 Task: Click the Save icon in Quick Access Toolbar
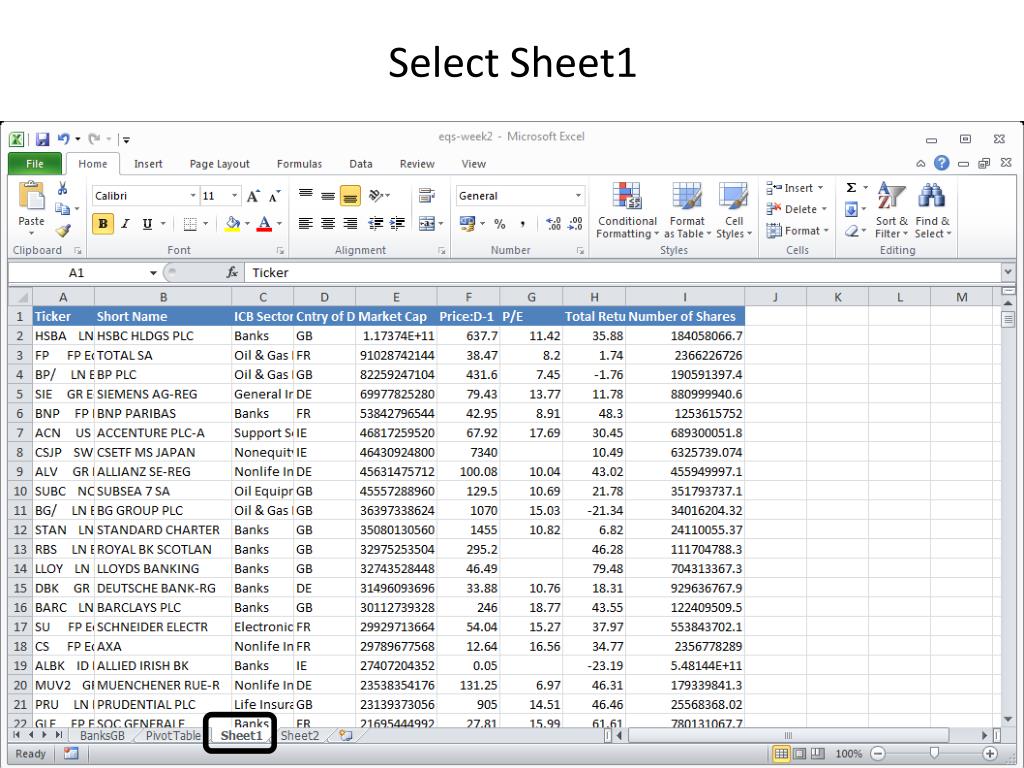click(x=42, y=139)
